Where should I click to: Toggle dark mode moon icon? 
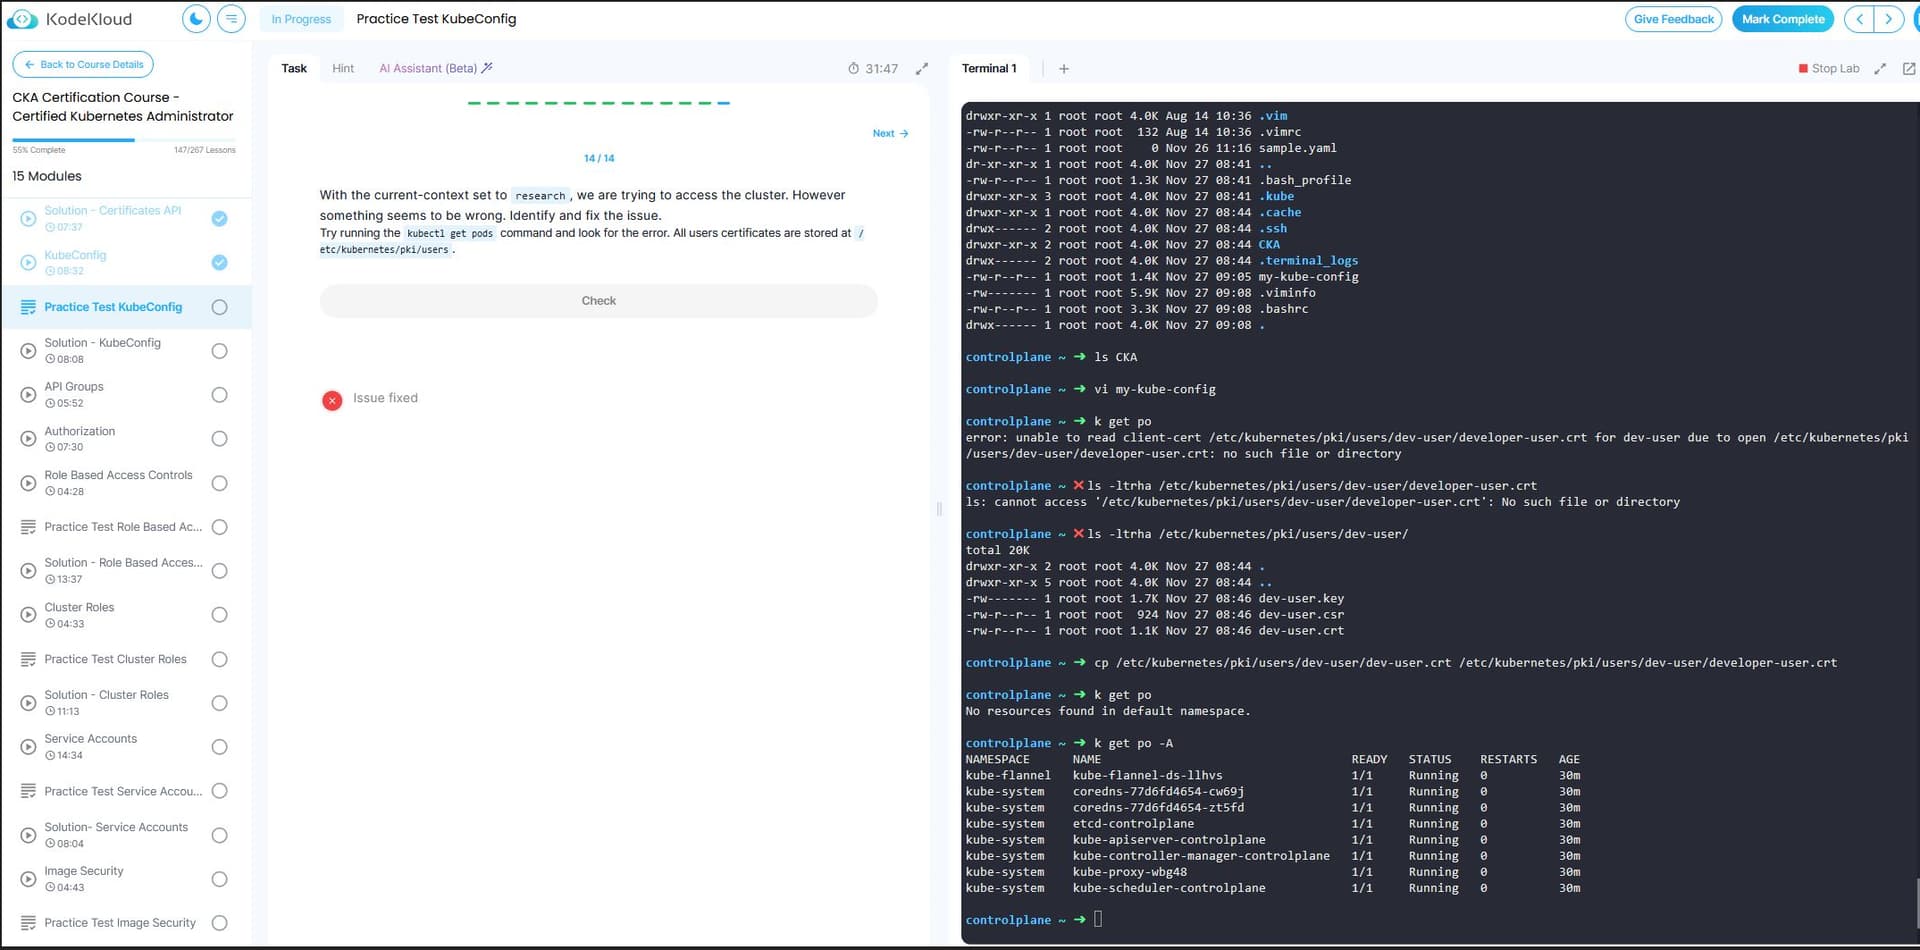tap(196, 19)
